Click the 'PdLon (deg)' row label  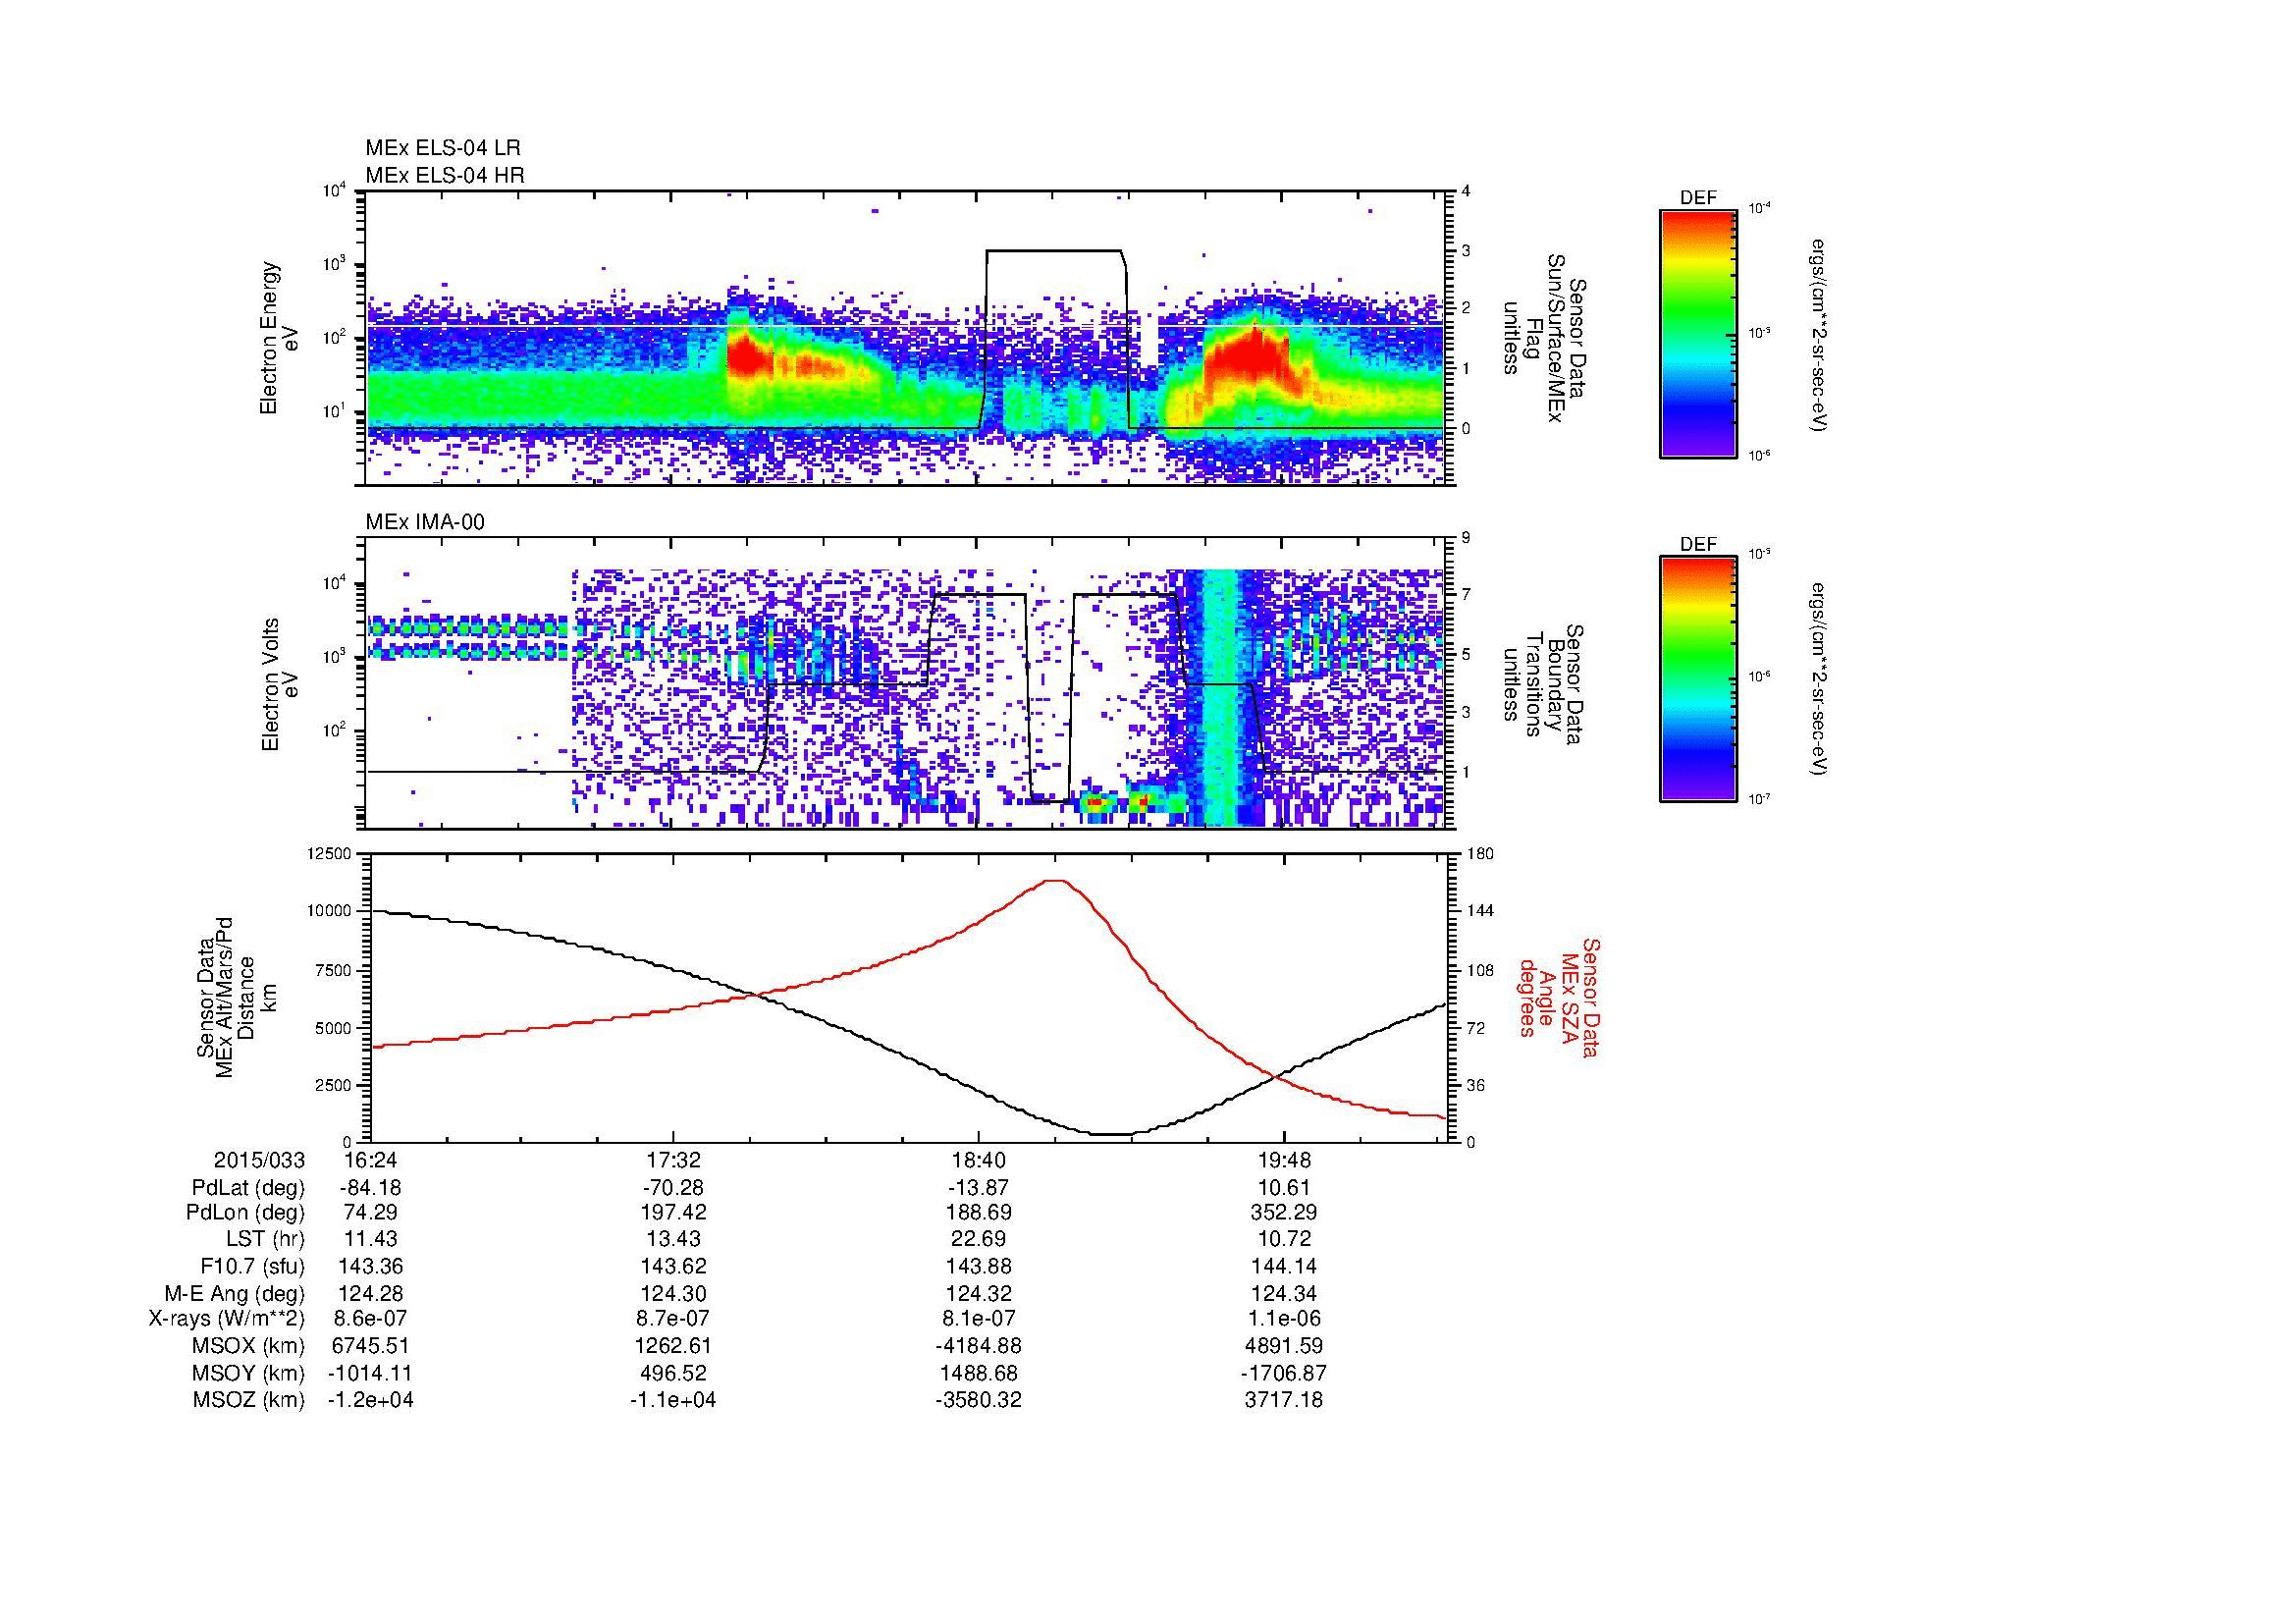pyautogui.click(x=246, y=1213)
